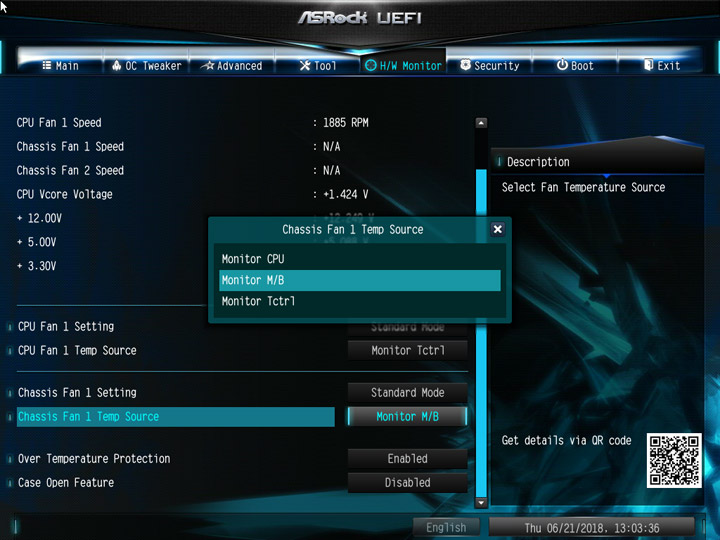Image resolution: width=720 pixels, height=540 pixels.
Task: Open CPU Fan 1 Temp Source dropdown
Action: pyautogui.click(x=408, y=350)
